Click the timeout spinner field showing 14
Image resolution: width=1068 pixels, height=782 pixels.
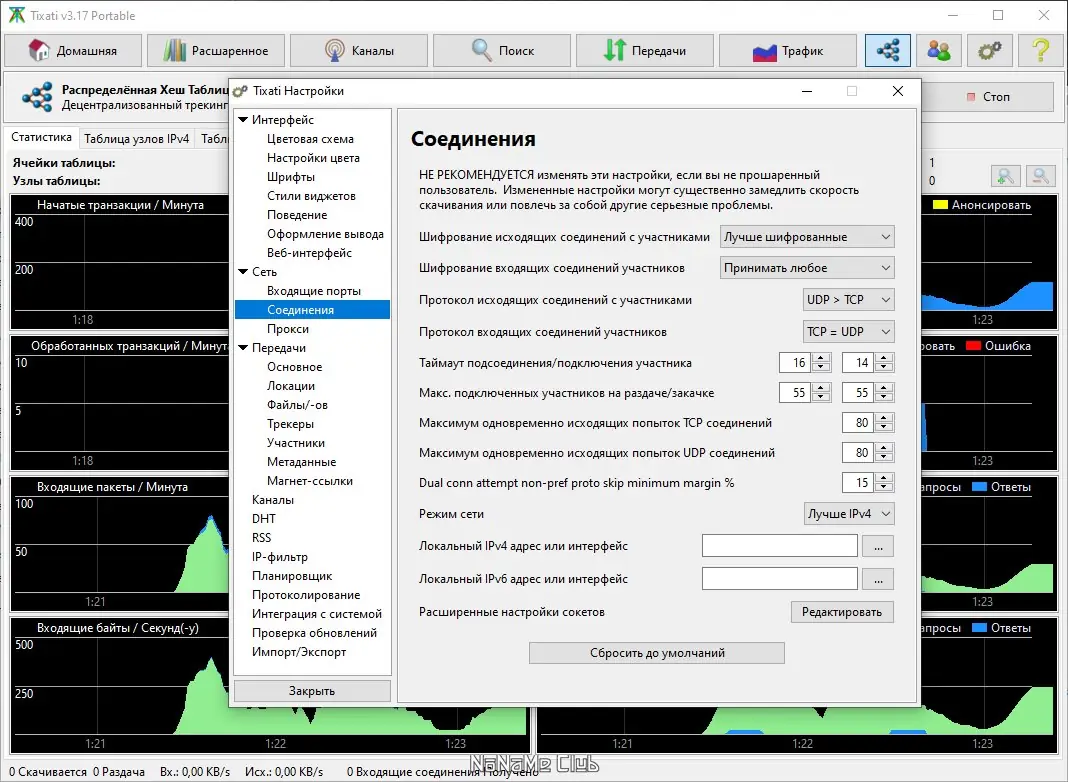858,363
